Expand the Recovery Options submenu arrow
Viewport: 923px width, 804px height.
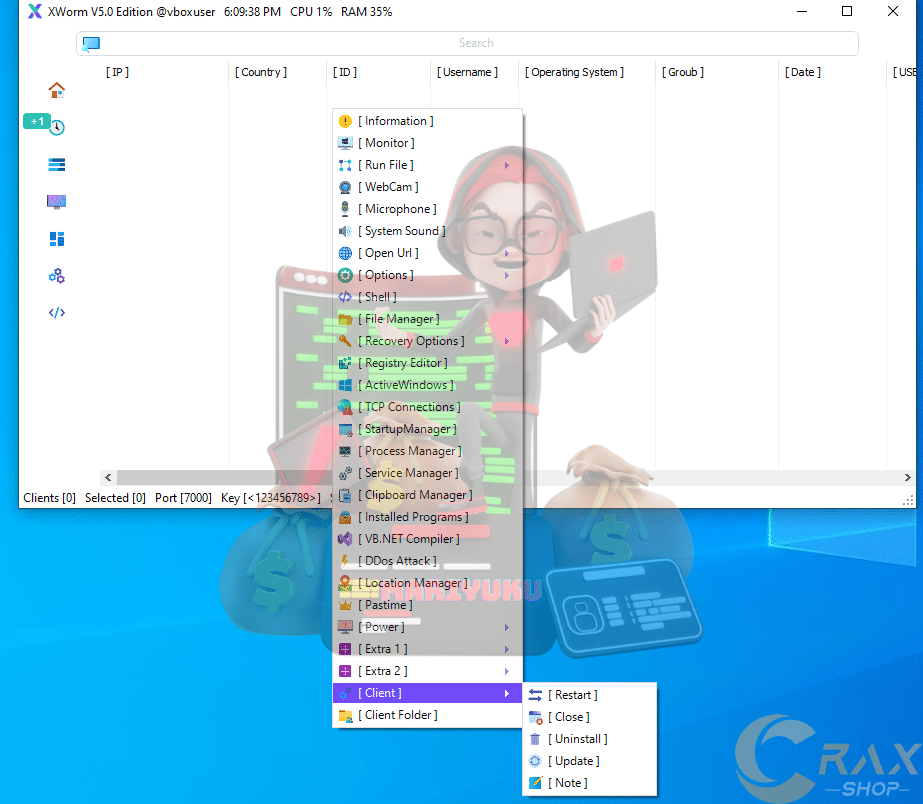point(507,342)
